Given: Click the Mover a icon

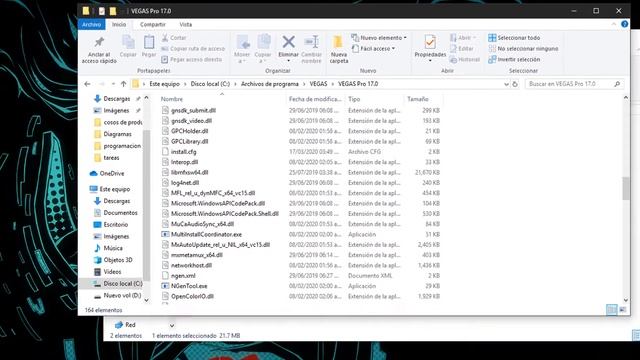Looking at the screenshot, I should tap(242, 42).
